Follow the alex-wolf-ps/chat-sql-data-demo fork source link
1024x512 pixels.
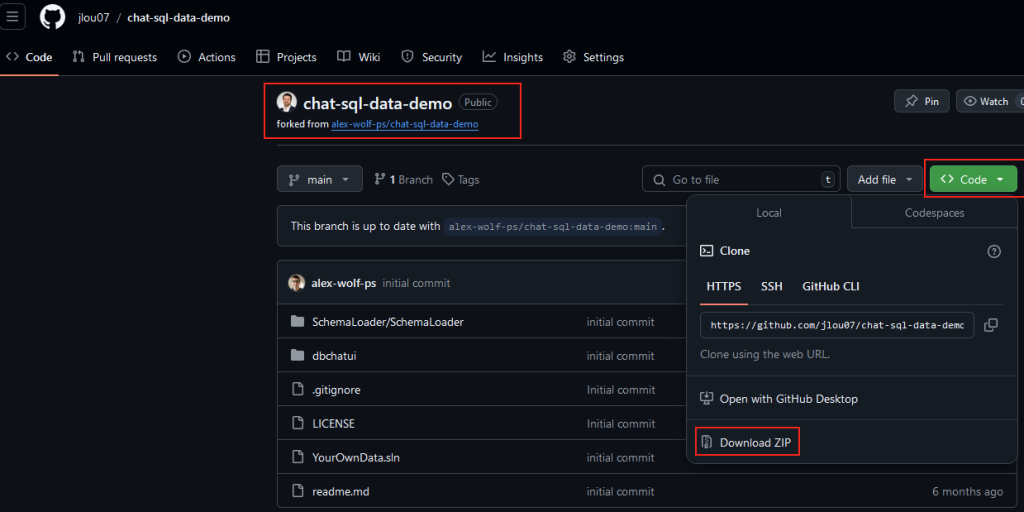pyautogui.click(x=405, y=123)
